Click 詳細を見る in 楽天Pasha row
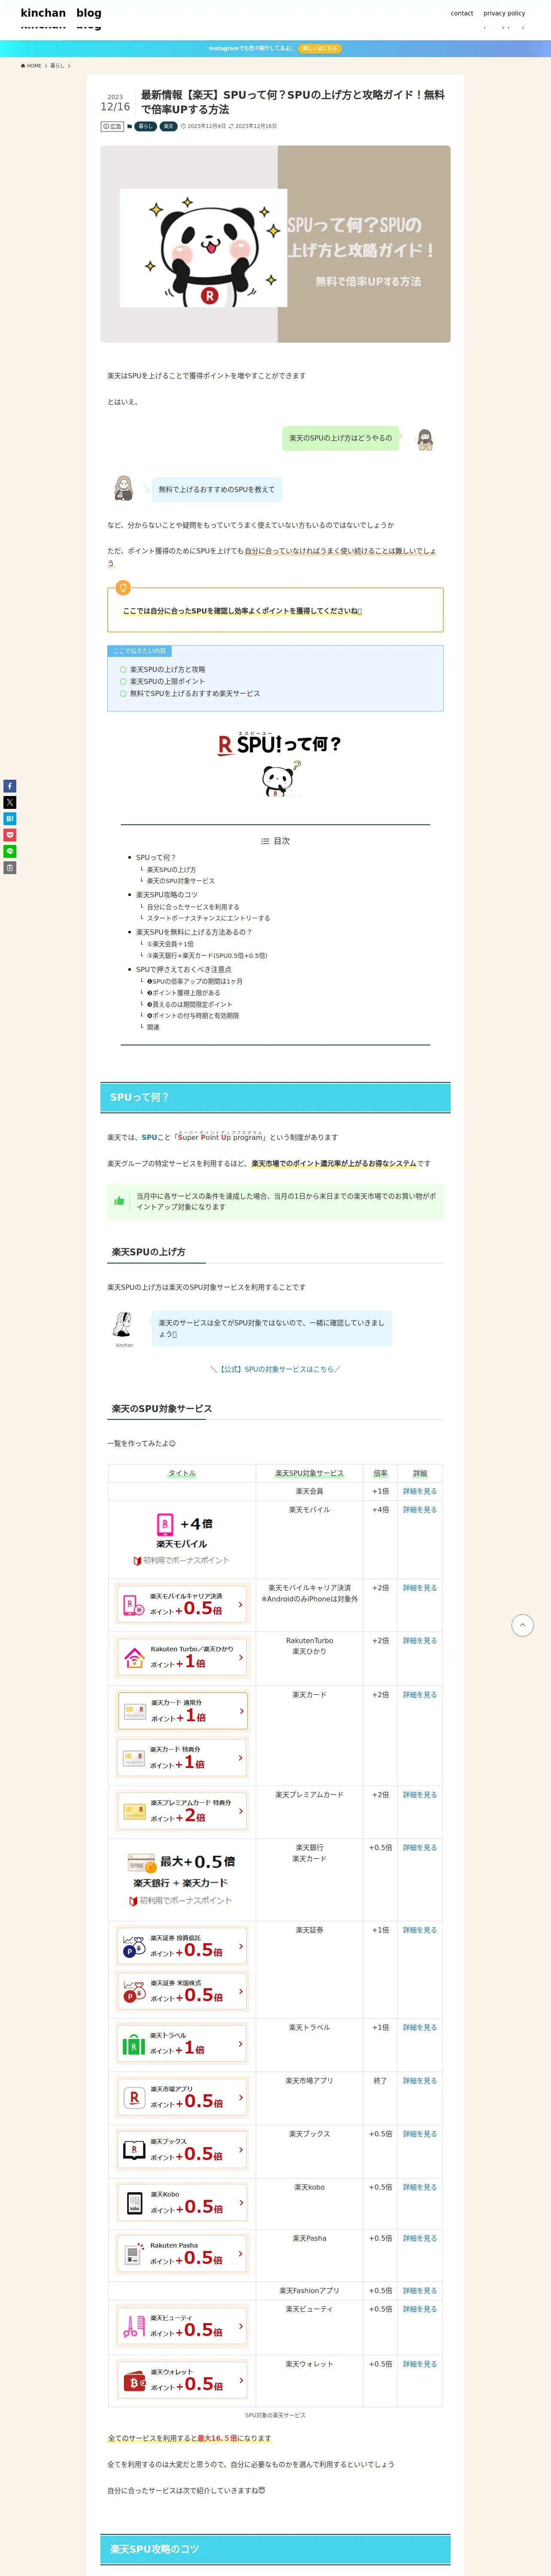This screenshot has width=551, height=2576. [x=420, y=2238]
